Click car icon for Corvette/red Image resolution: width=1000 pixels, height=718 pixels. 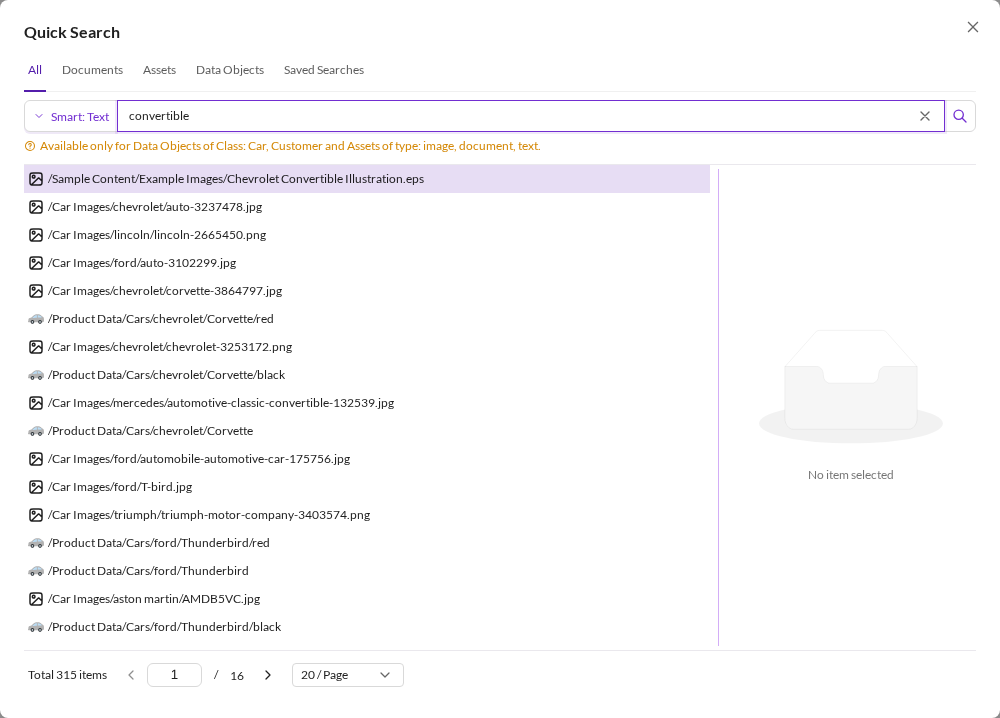36,319
